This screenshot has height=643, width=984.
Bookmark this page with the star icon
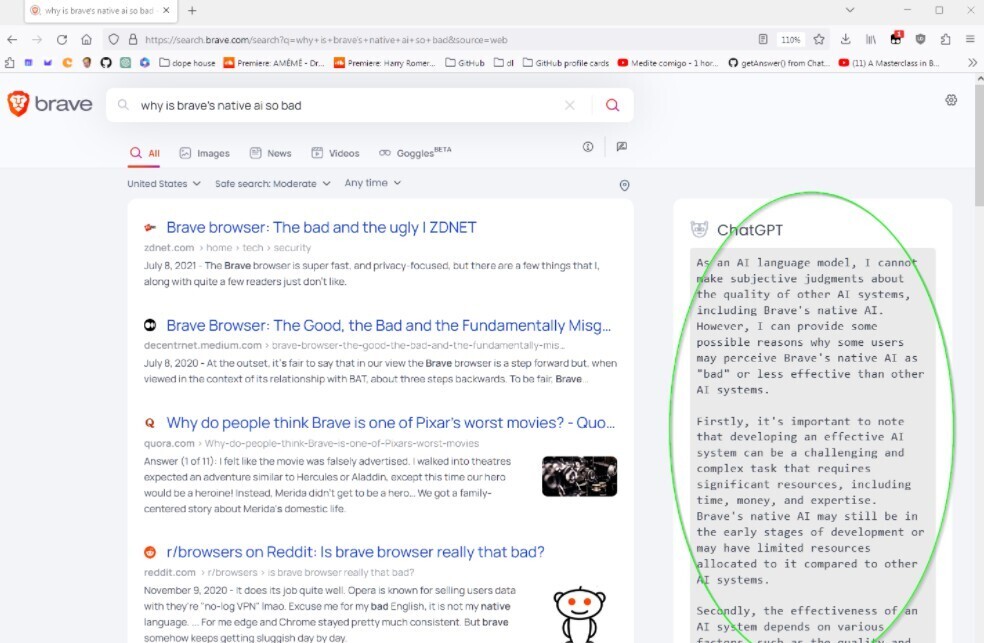(819, 39)
